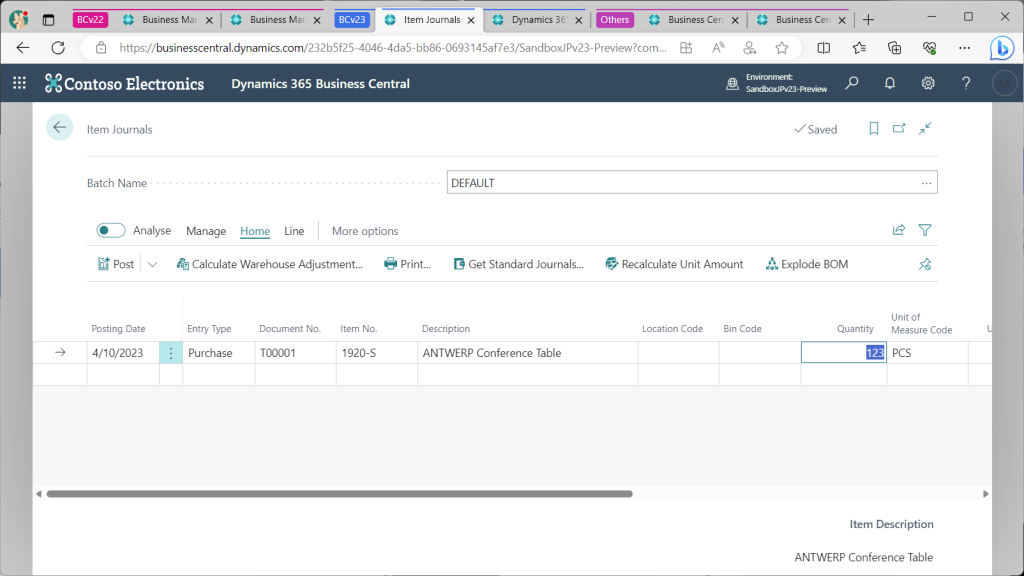1024x576 pixels.
Task: Click the Bin Code column header
Action: pyautogui.click(x=742, y=328)
